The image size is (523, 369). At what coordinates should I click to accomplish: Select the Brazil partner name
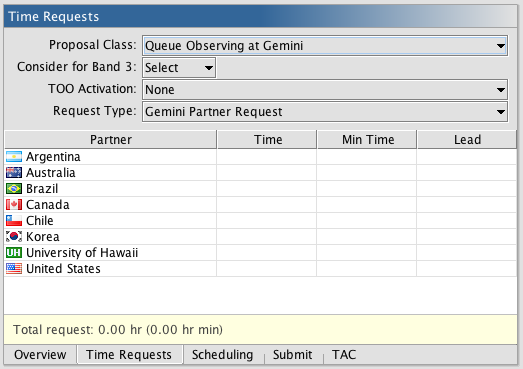[42, 189]
